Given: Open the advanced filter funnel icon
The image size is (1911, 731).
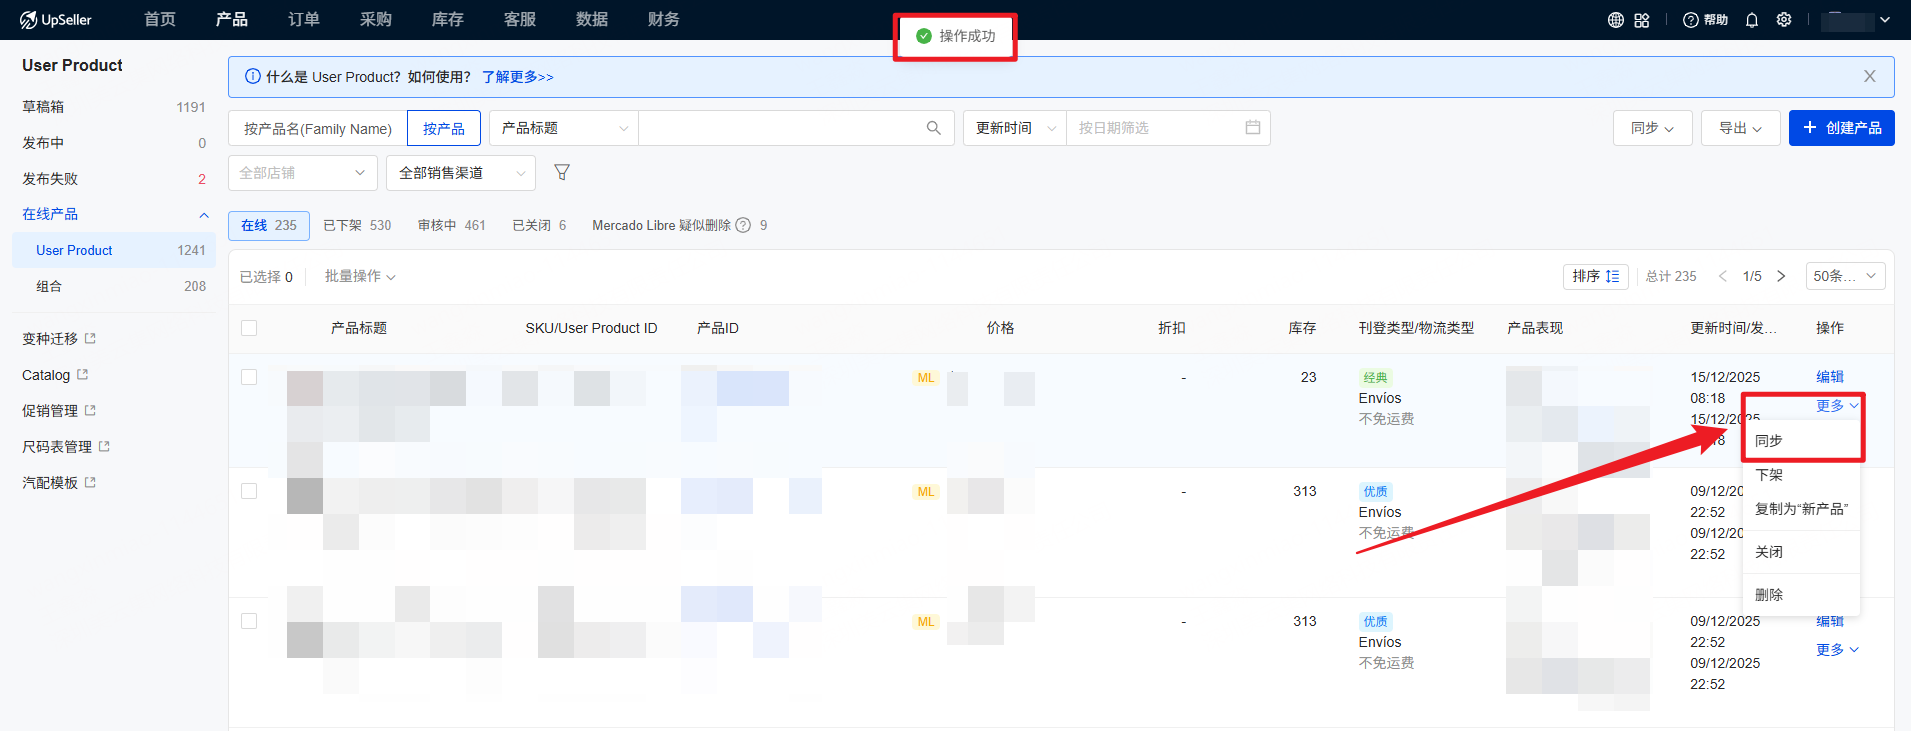Looking at the screenshot, I should click(x=562, y=173).
